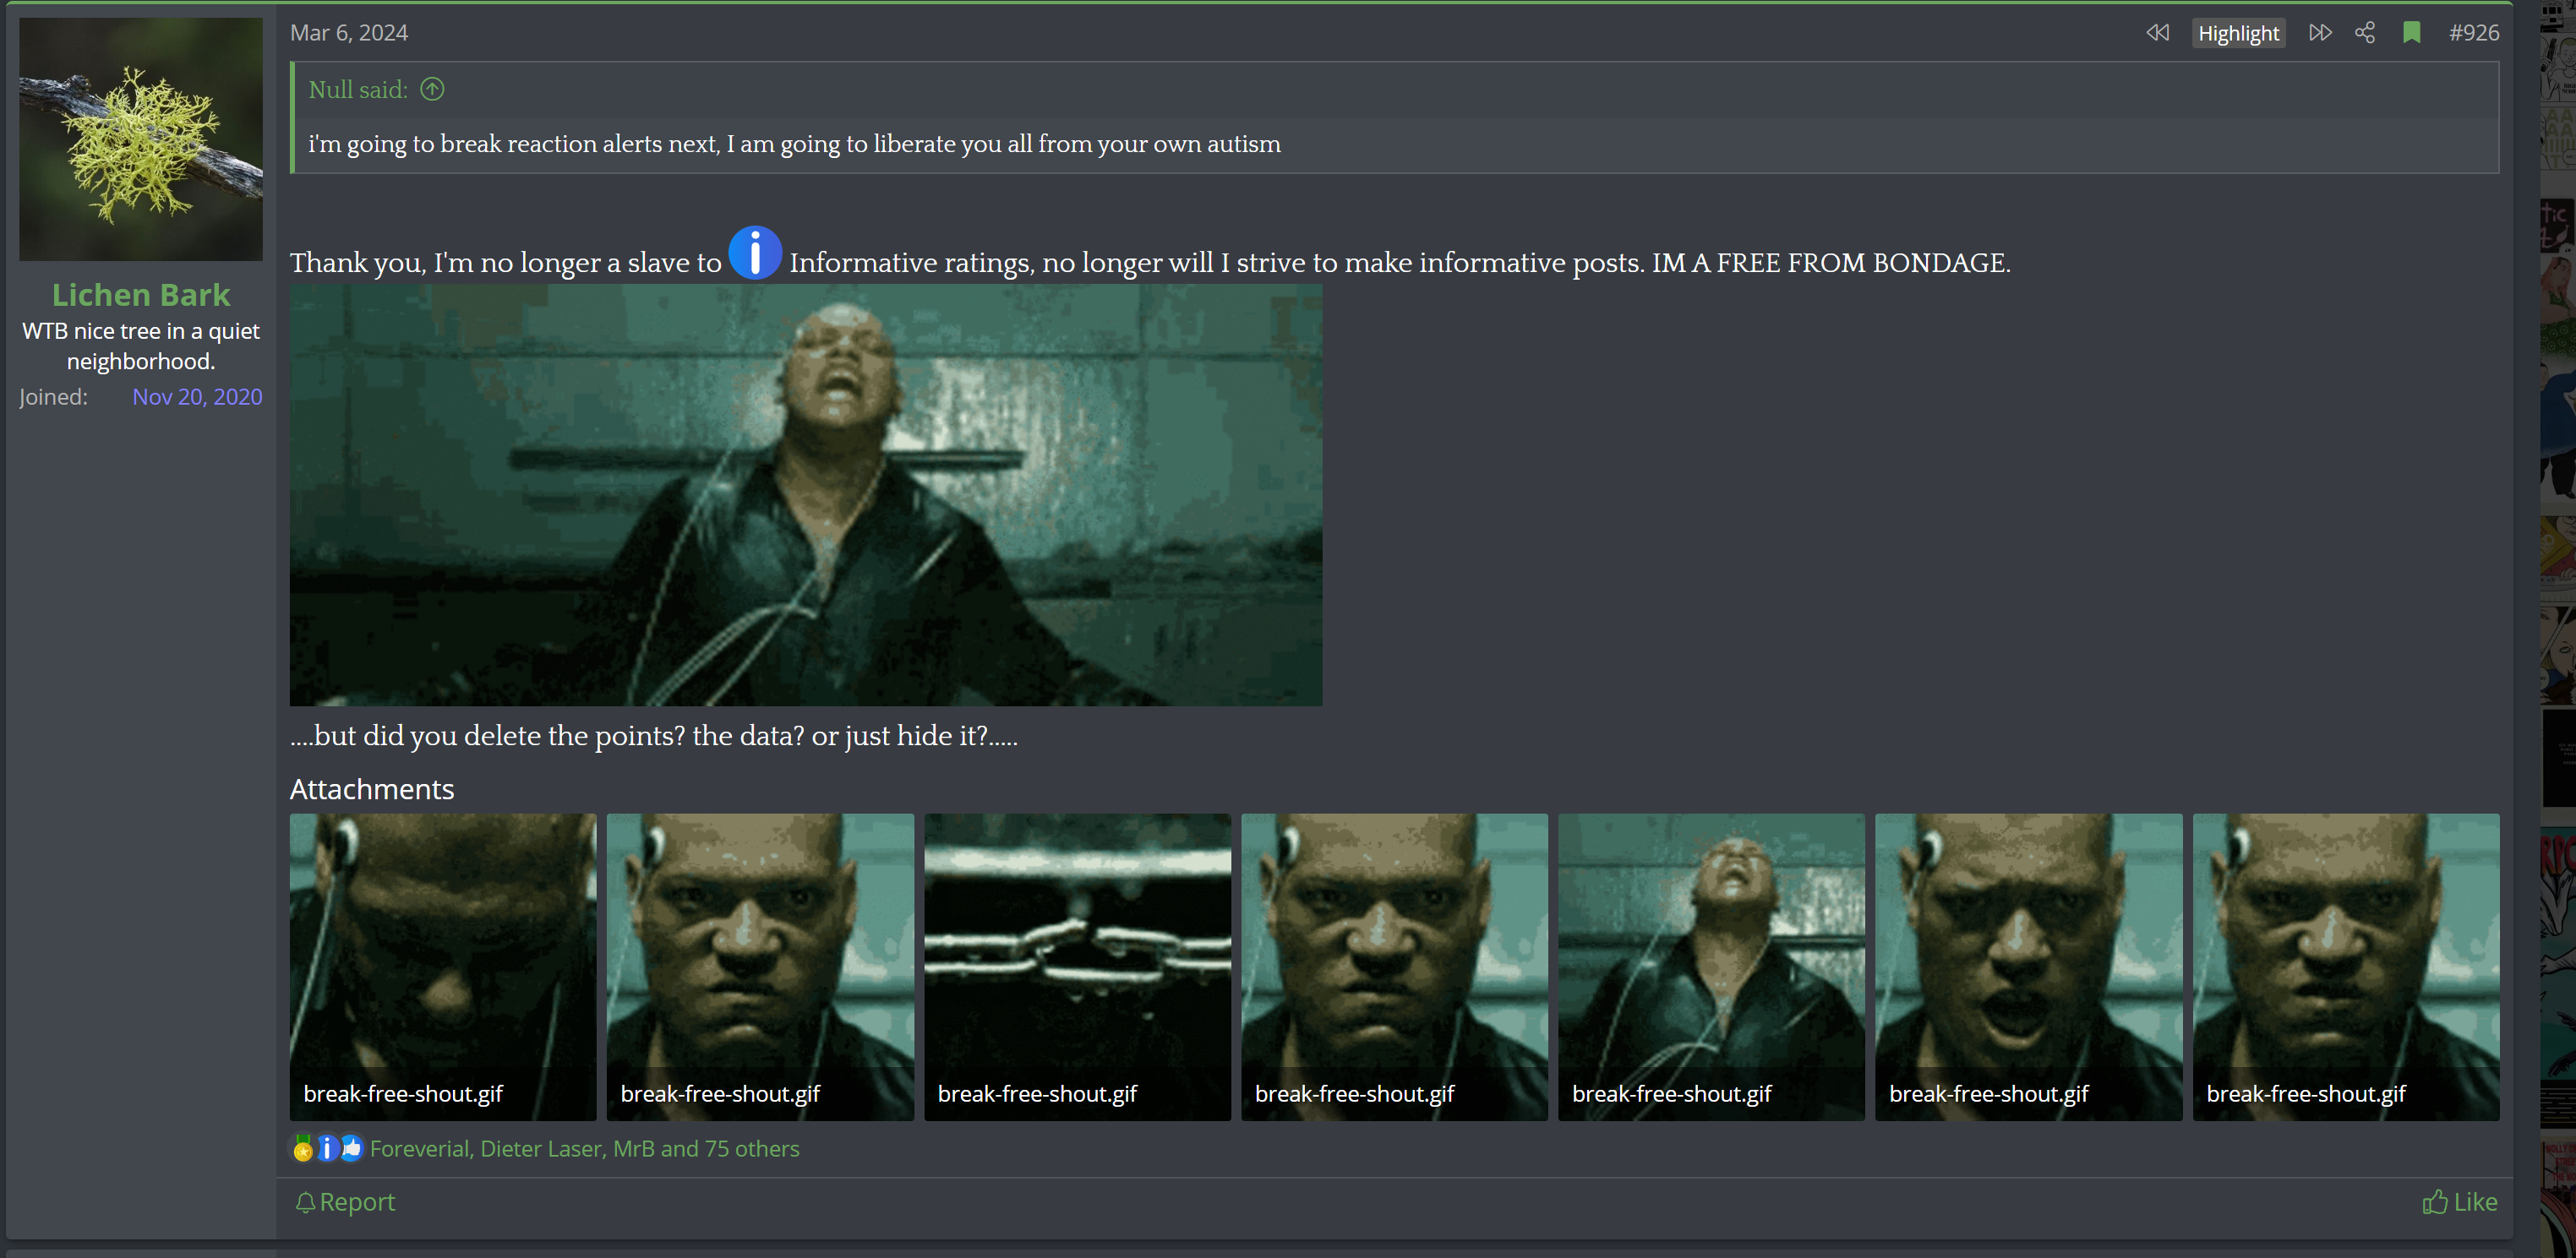Open post number #926 link

(x=2473, y=33)
